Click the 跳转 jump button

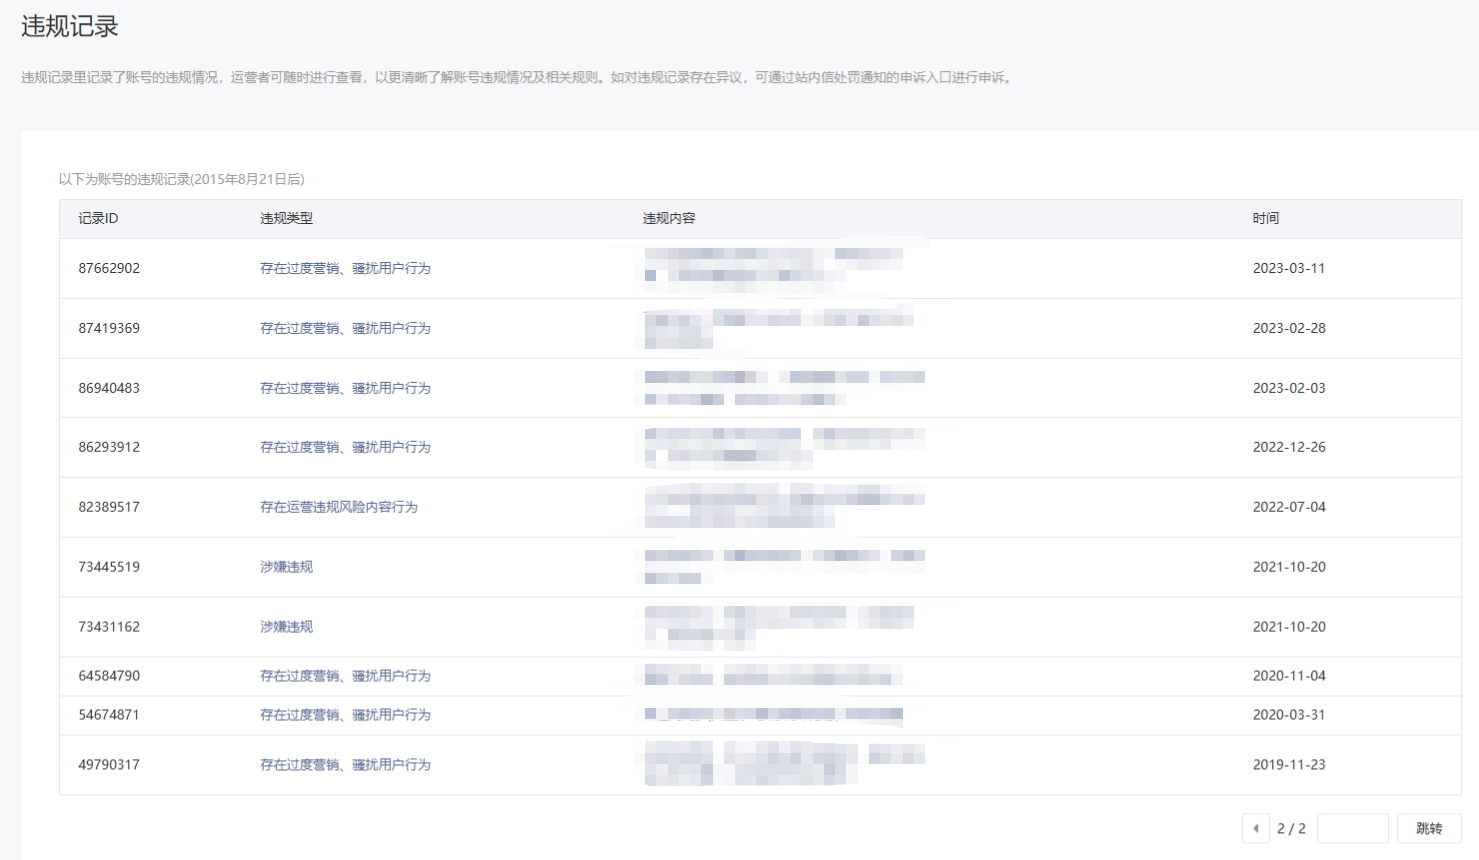tap(1429, 828)
